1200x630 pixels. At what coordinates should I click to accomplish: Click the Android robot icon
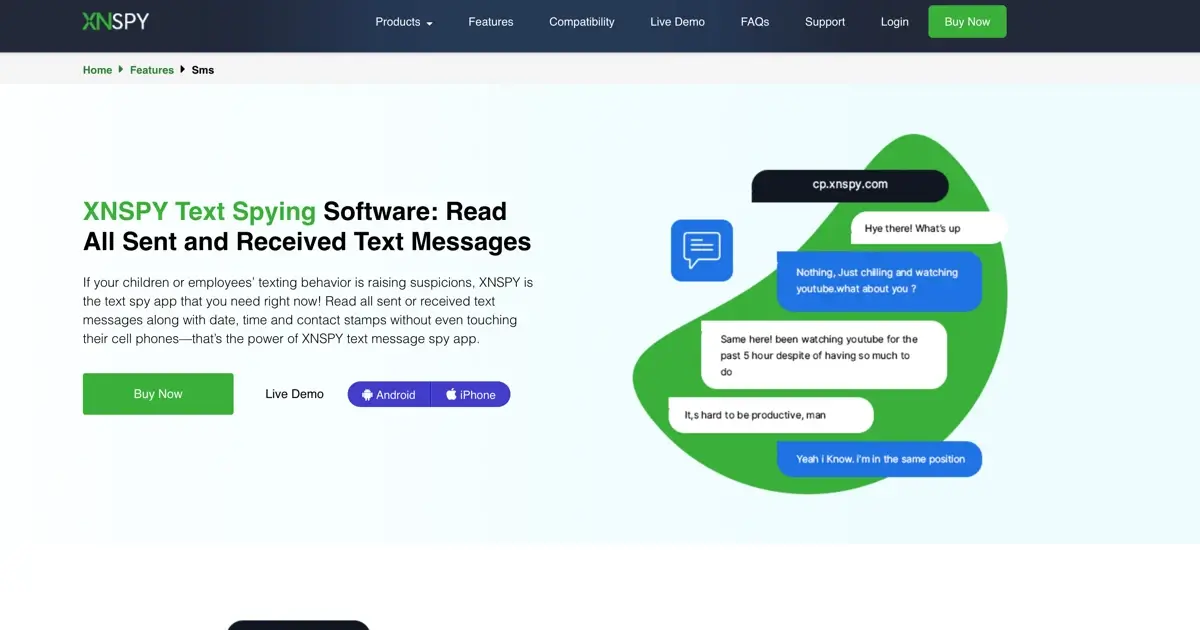tap(367, 395)
